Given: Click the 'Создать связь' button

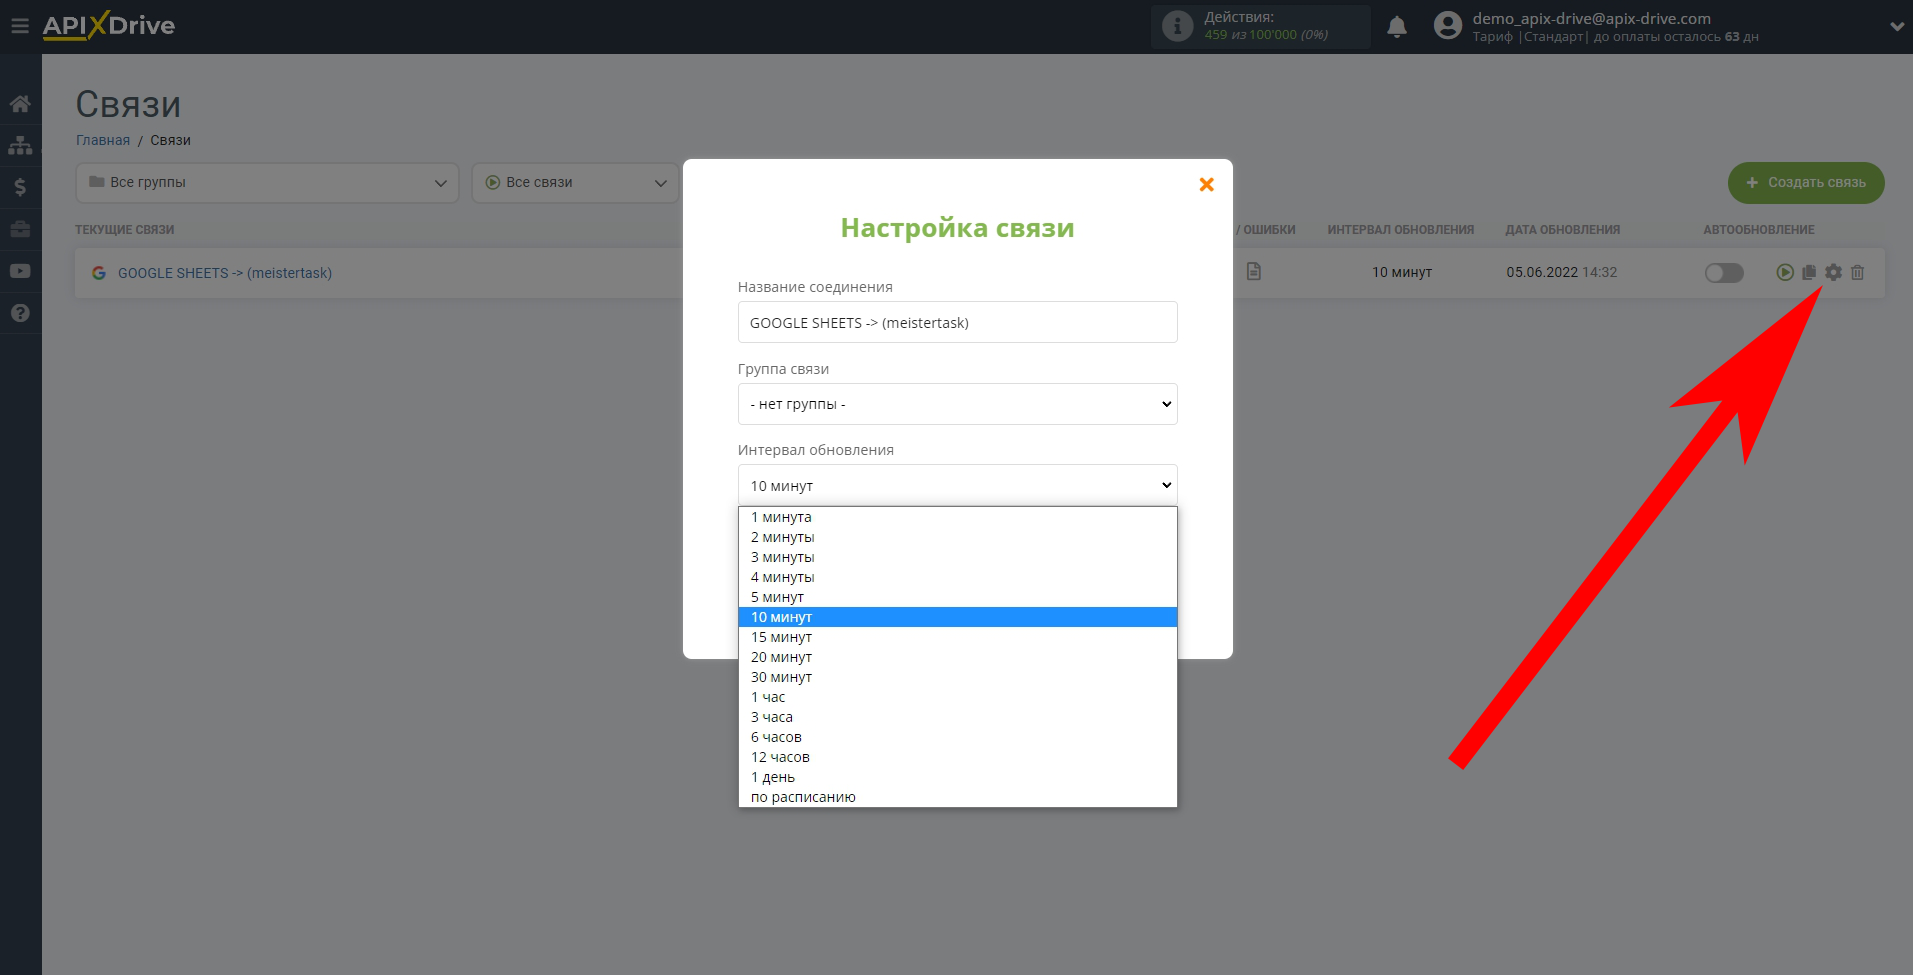Looking at the screenshot, I should [x=1806, y=183].
